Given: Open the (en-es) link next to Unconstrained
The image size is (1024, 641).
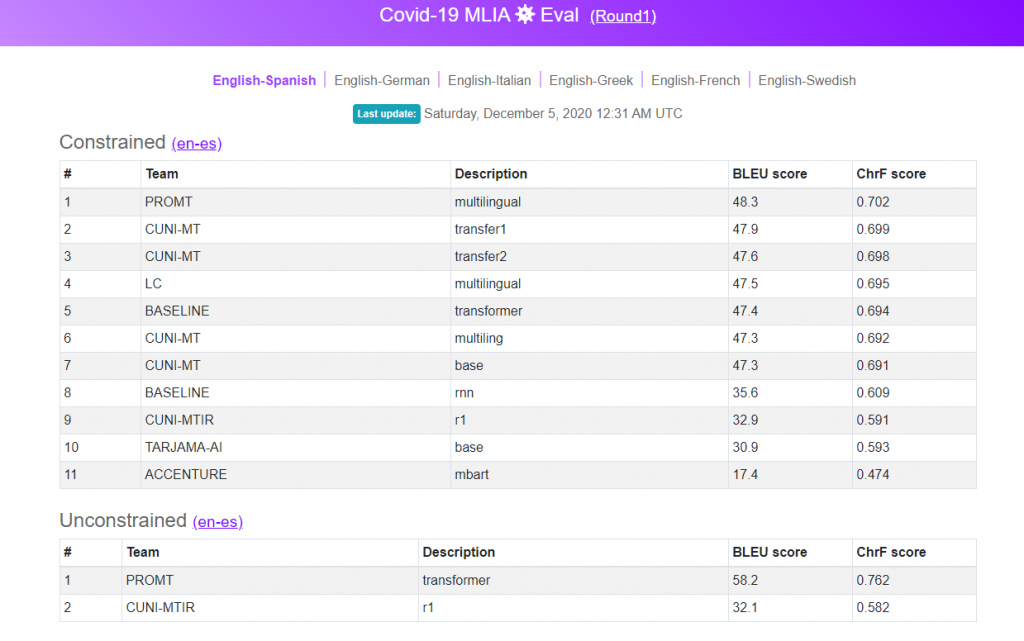Looking at the screenshot, I should 217,522.
